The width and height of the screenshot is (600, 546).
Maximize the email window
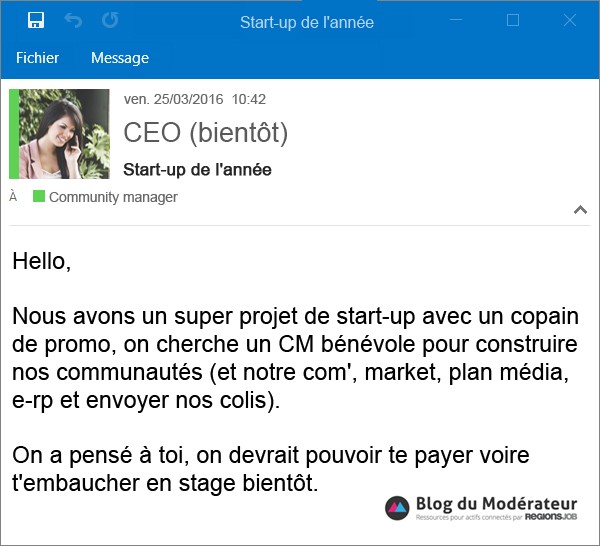click(513, 20)
